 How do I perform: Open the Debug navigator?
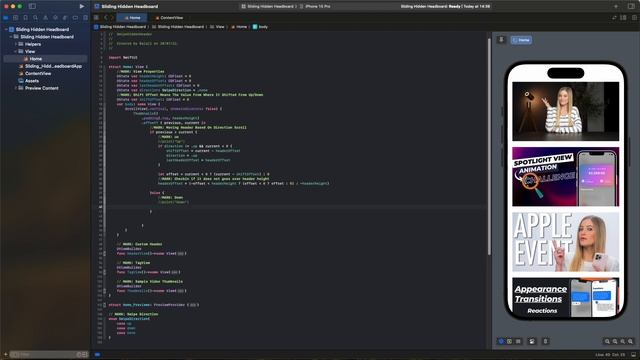click(x=65, y=18)
